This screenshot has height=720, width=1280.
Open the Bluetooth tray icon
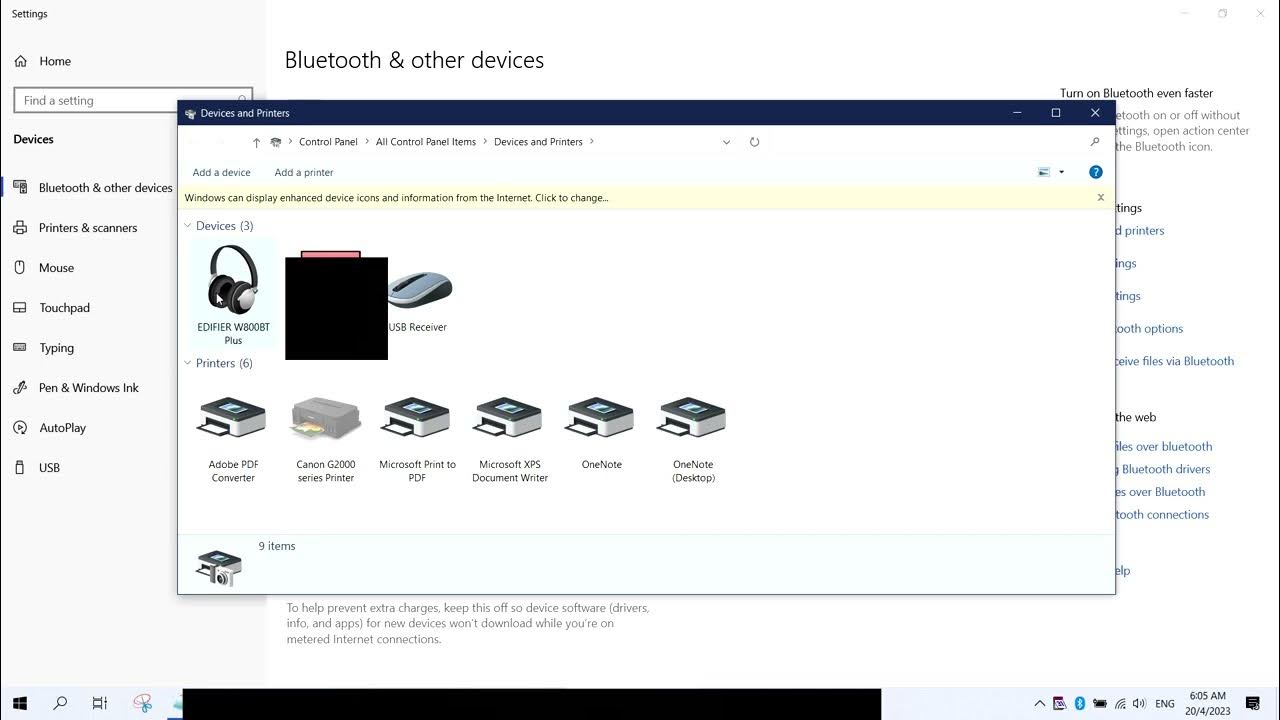(x=1079, y=704)
